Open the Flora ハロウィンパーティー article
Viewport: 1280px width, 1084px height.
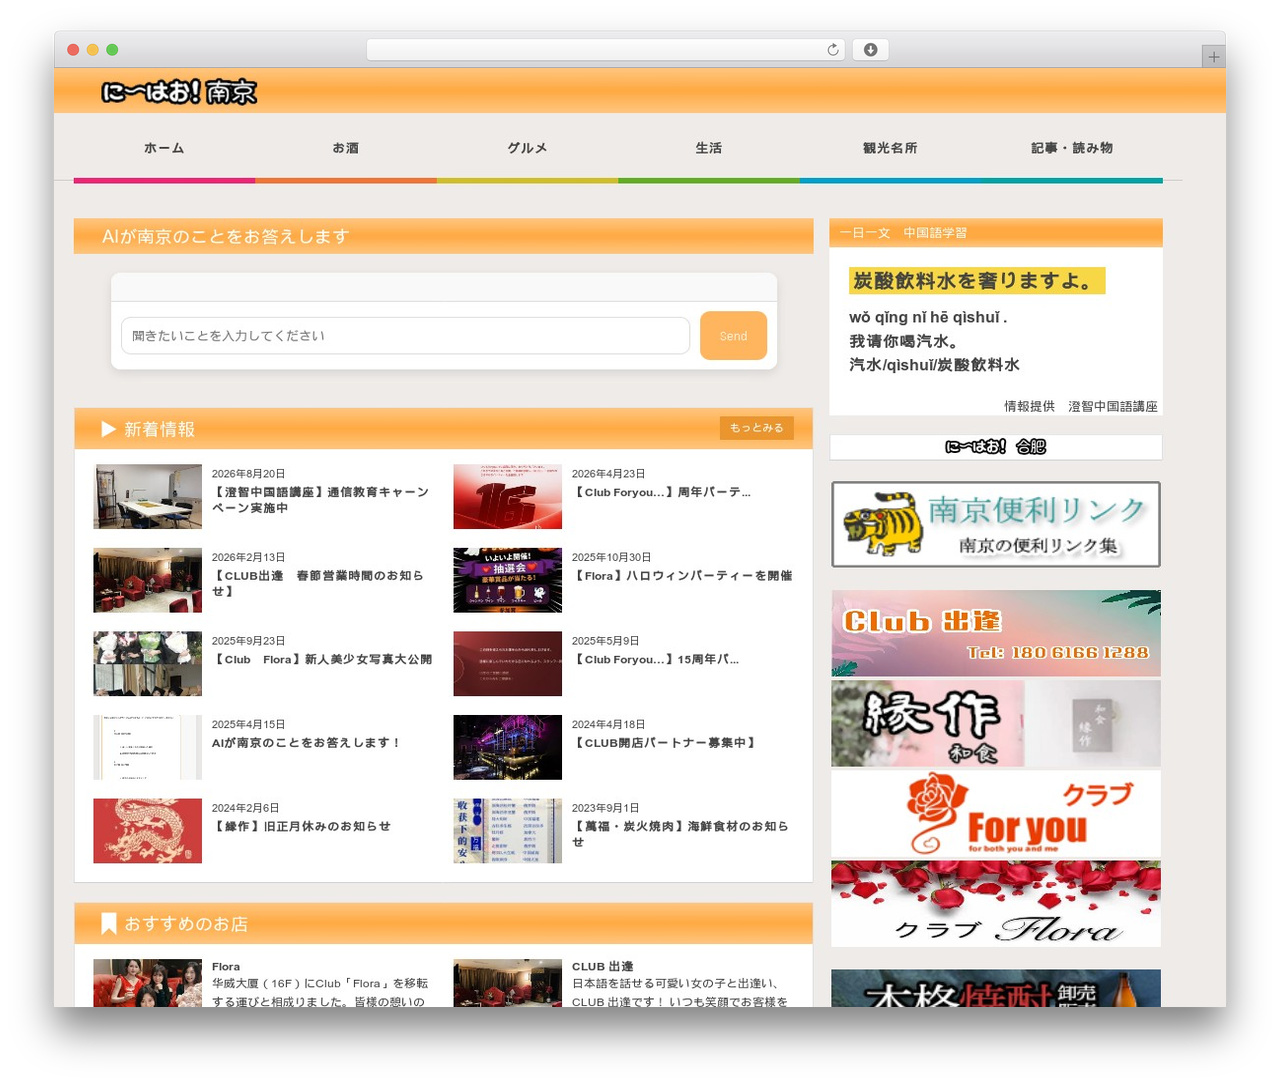click(x=682, y=576)
